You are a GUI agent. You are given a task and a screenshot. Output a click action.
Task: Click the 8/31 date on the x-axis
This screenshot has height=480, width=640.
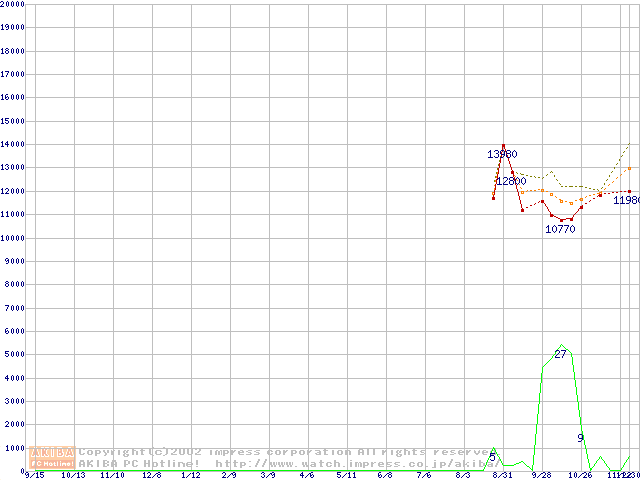pyautogui.click(x=502, y=475)
